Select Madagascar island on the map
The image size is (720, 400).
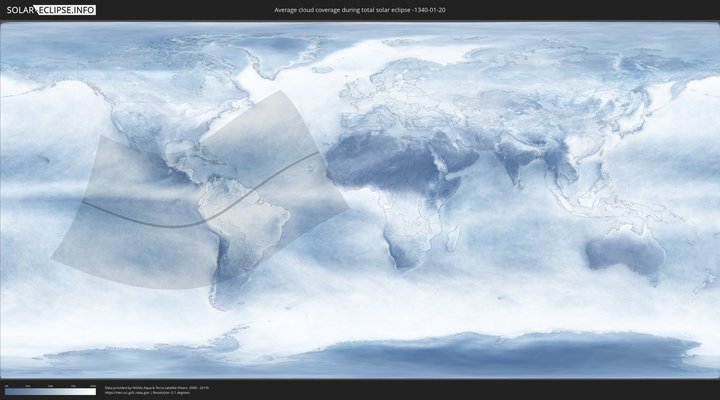(x=455, y=240)
